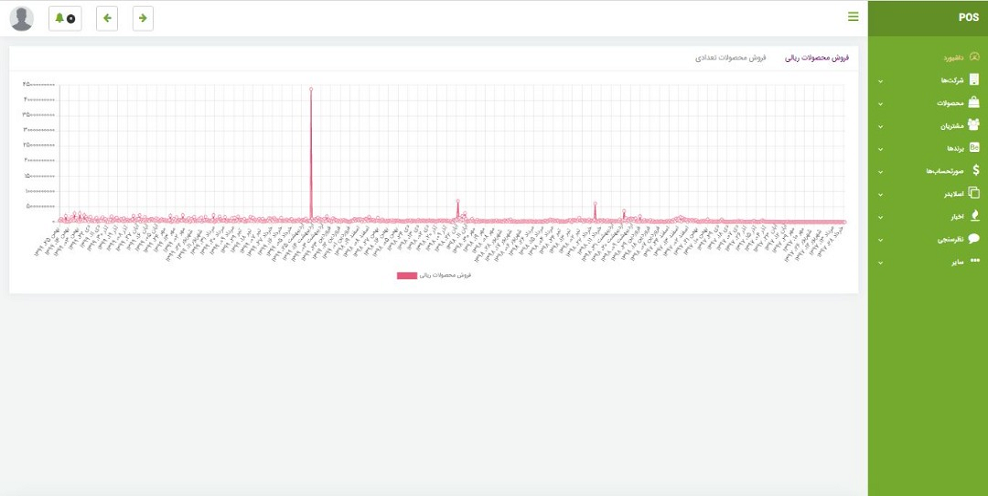Expand the سایر menu chevron
988x496 pixels.
click(x=880, y=263)
